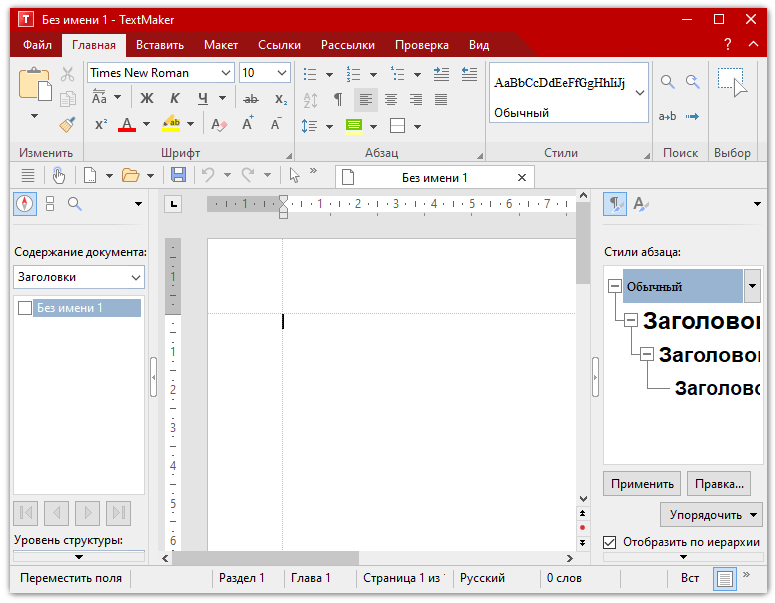Image resolution: width=775 pixels, height=603 pixels.
Task: Click the format painter brush icon
Action: (x=67, y=125)
